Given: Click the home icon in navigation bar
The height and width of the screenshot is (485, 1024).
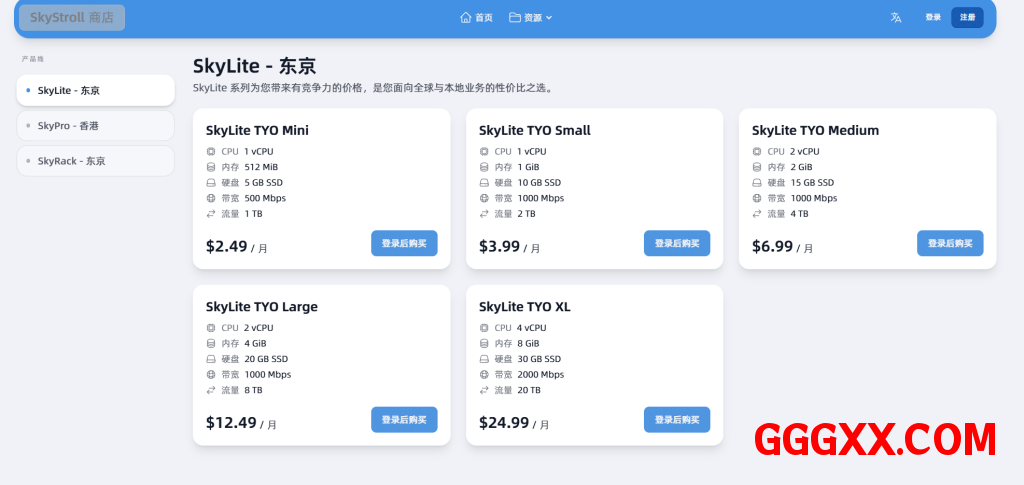Looking at the screenshot, I should (465, 17).
